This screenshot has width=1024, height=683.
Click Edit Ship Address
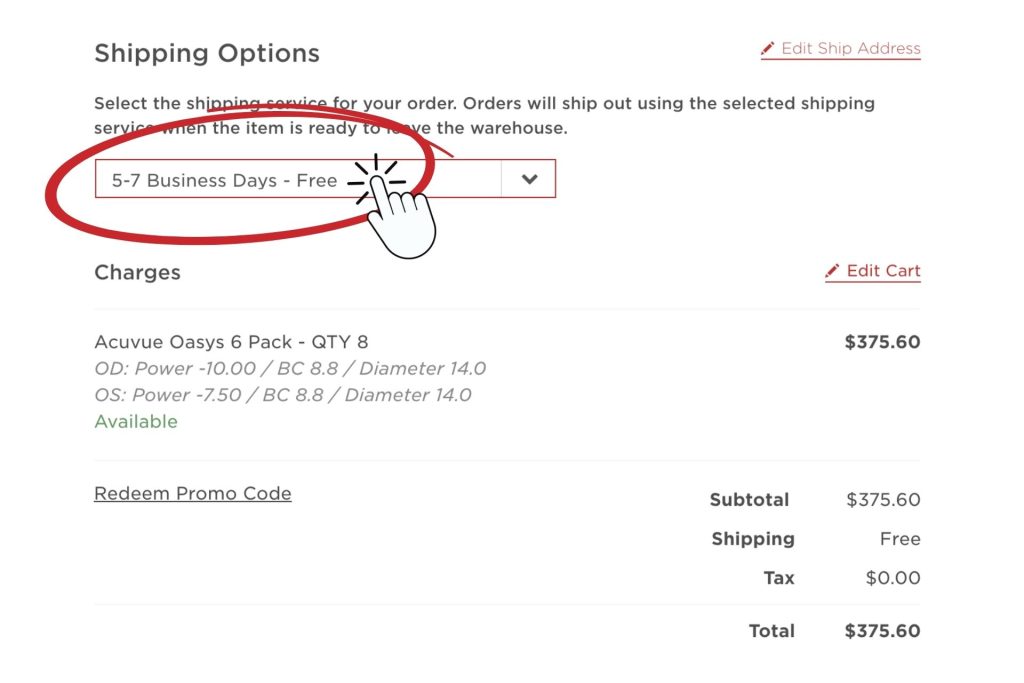pos(852,48)
